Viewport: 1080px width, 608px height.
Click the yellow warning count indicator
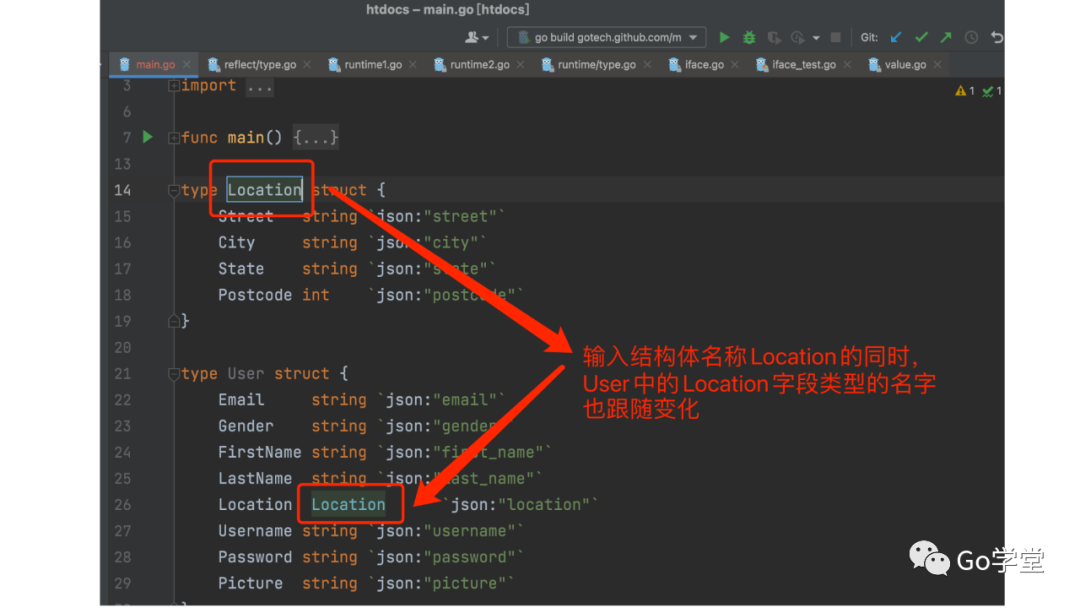point(961,89)
